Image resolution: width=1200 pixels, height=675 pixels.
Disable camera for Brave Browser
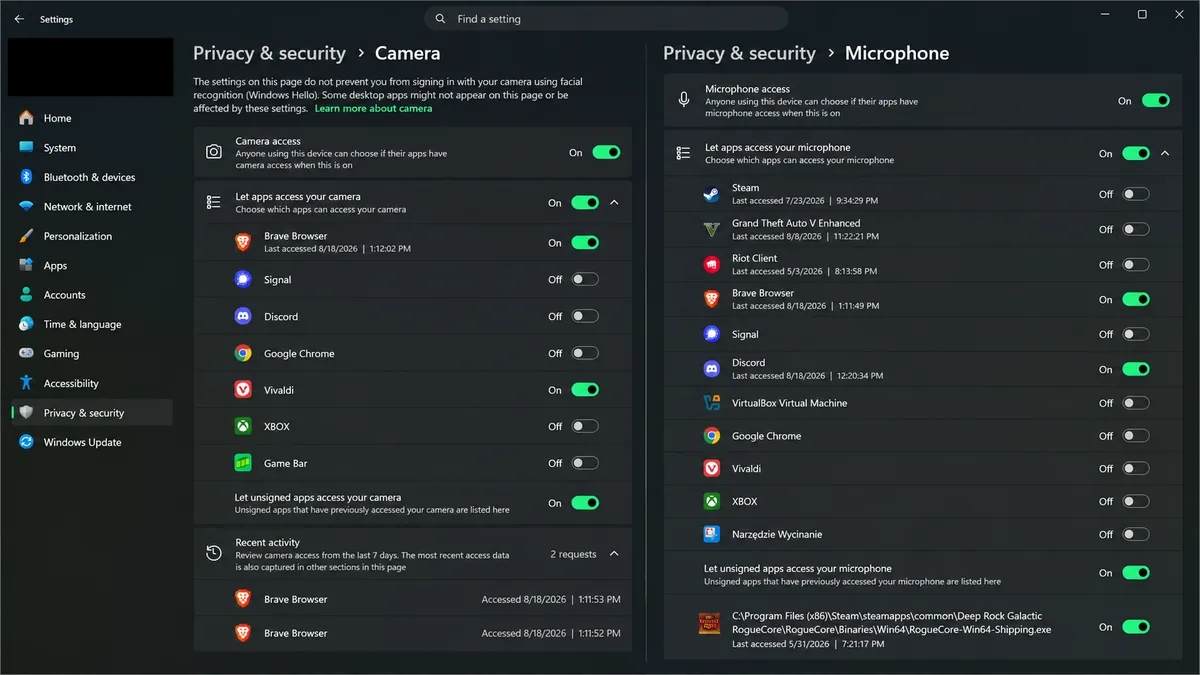click(585, 242)
